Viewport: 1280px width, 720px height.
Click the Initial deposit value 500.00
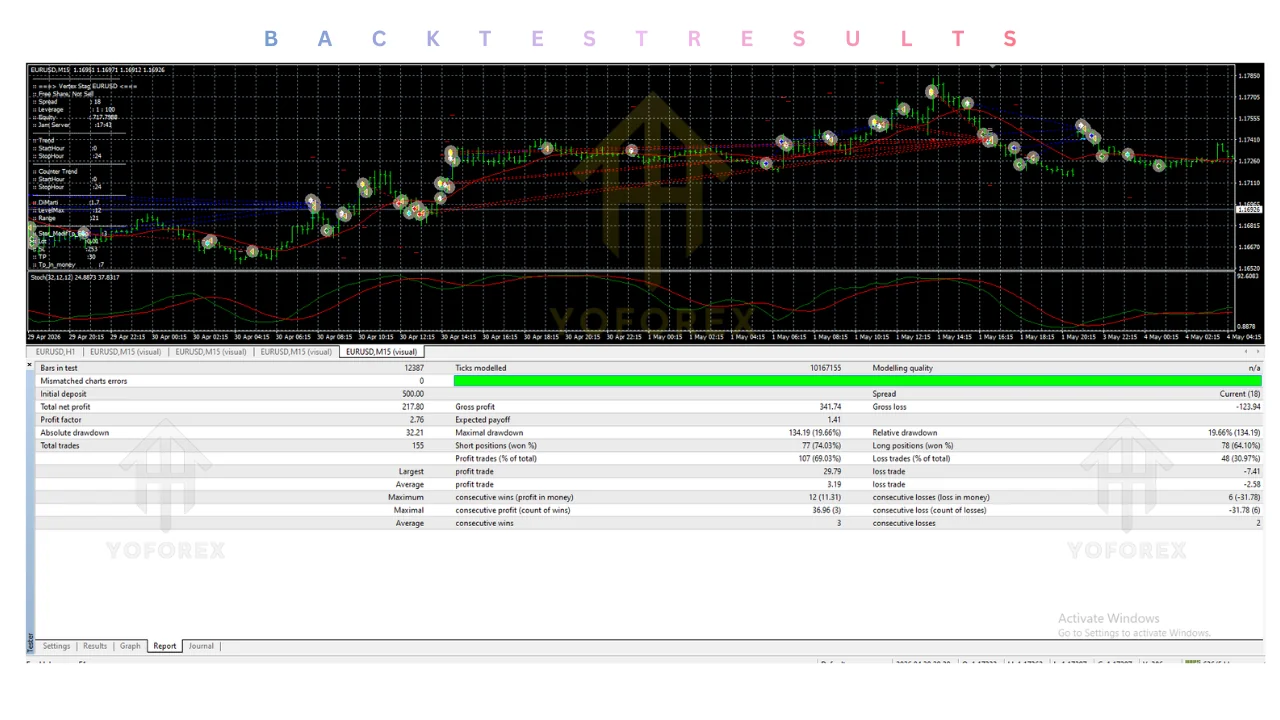coord(413,394)
